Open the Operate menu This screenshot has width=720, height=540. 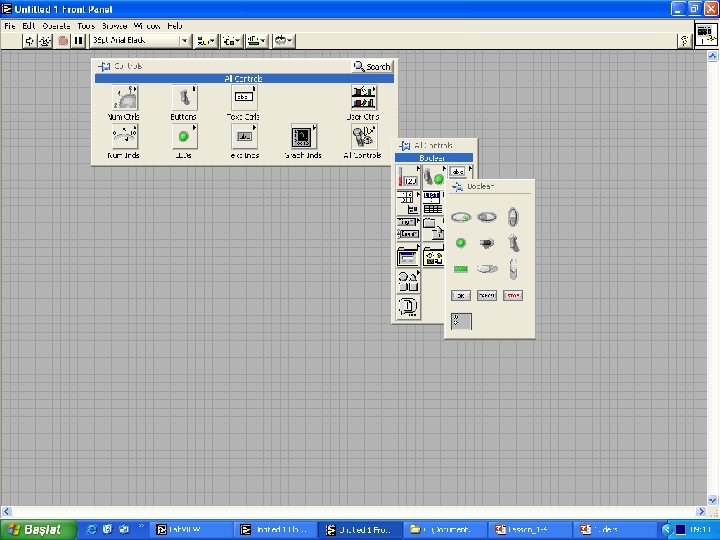pos(56,26)
